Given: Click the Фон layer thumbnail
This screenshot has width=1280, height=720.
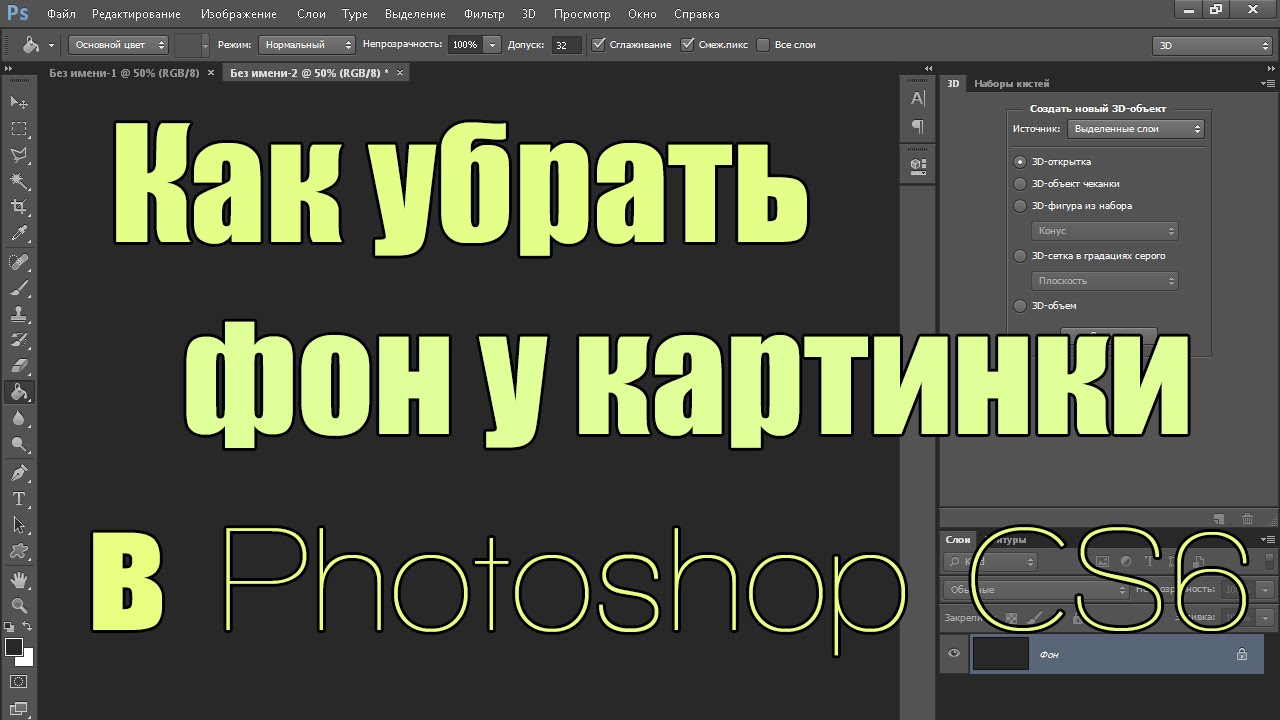Looking at the screenshot, I should coord(1001,654).
